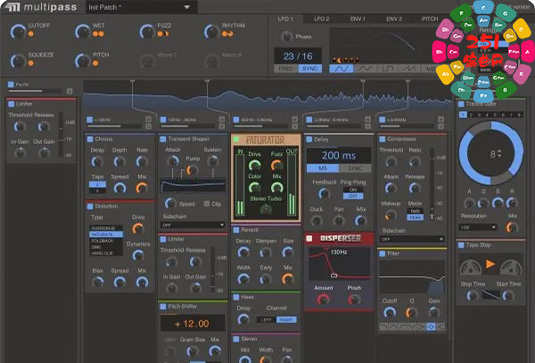Set LFO rate mode to SYNC

(310, 69)
